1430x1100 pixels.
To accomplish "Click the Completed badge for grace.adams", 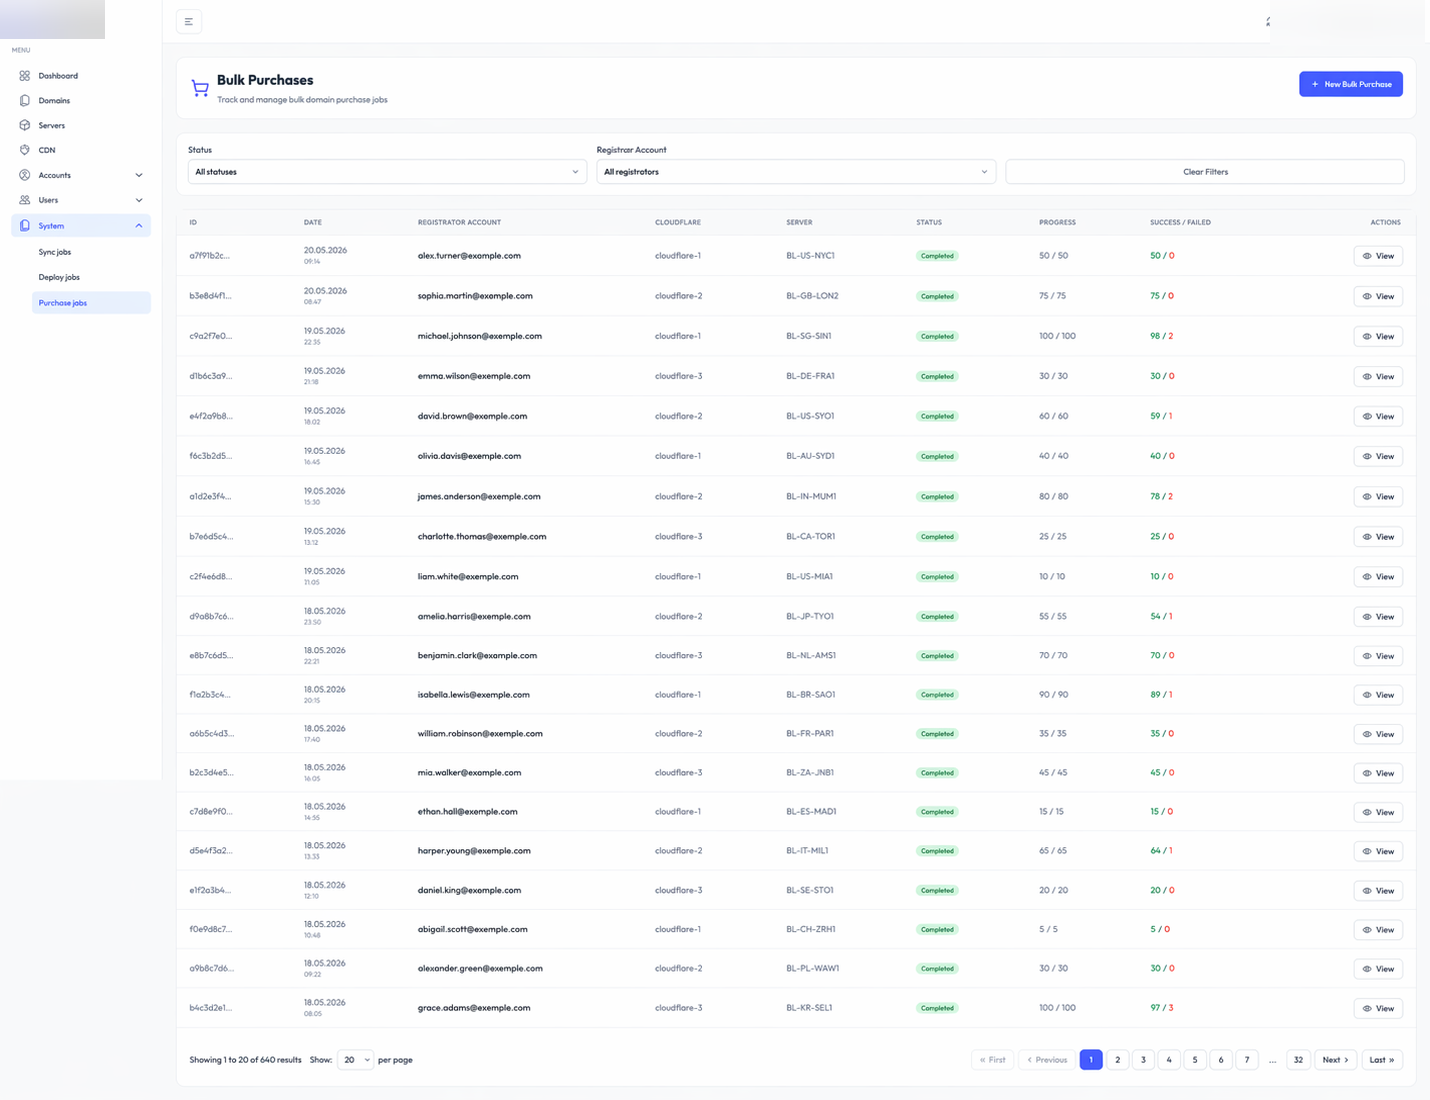I will (x=937, y=1008).
